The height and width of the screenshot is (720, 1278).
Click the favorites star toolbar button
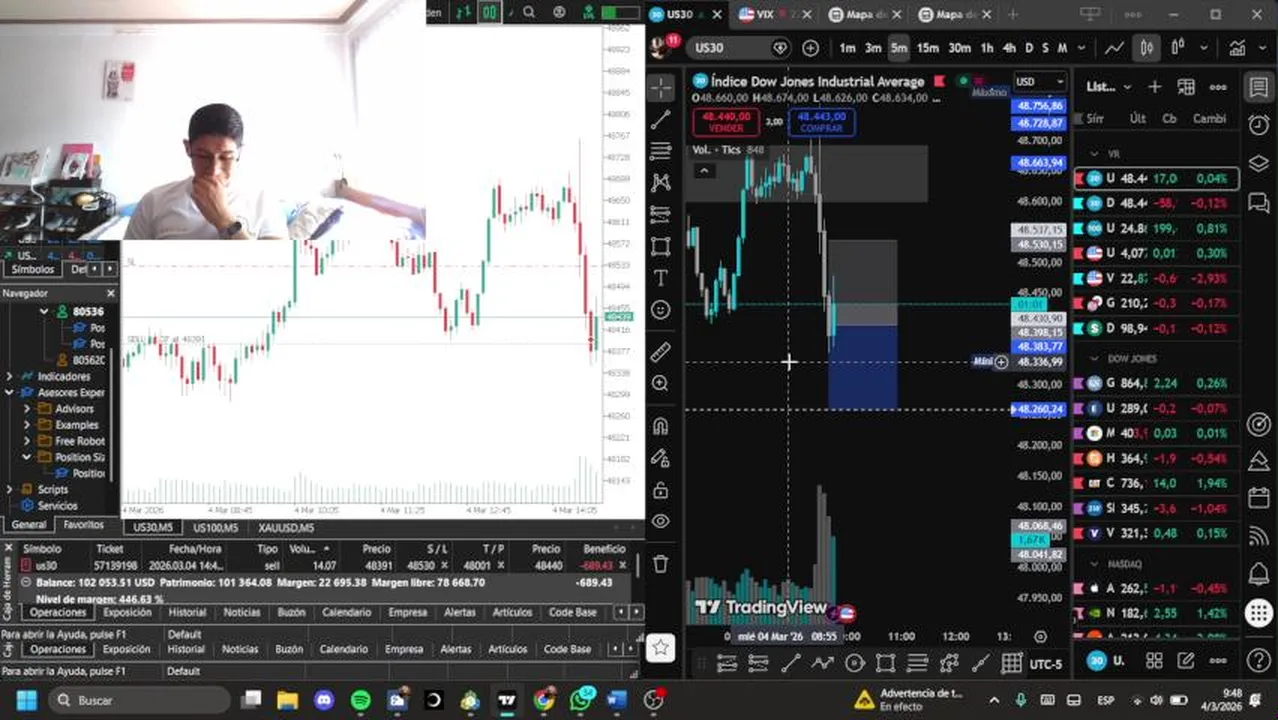coord(661,648)
